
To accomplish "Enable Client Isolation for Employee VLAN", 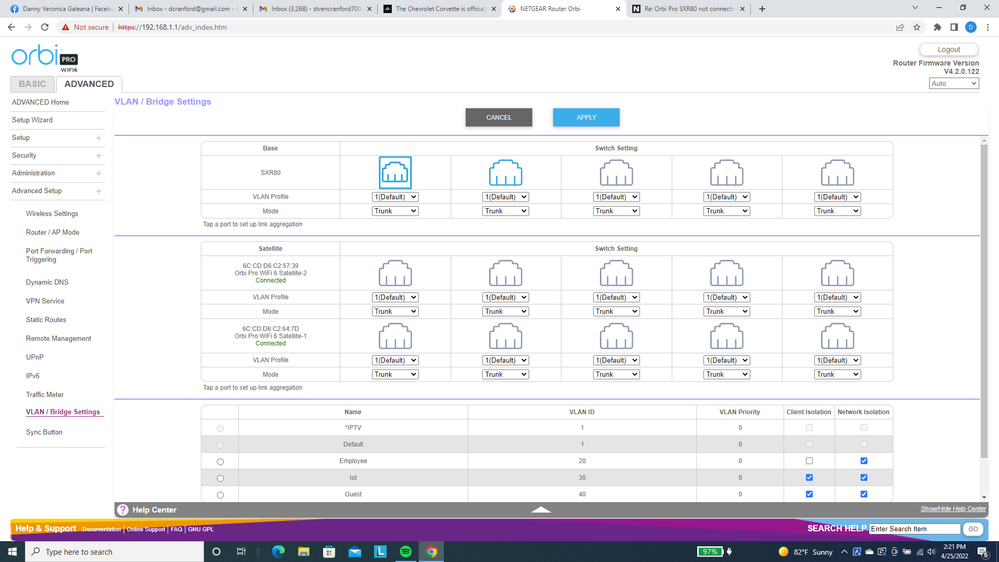I will 809,461.
